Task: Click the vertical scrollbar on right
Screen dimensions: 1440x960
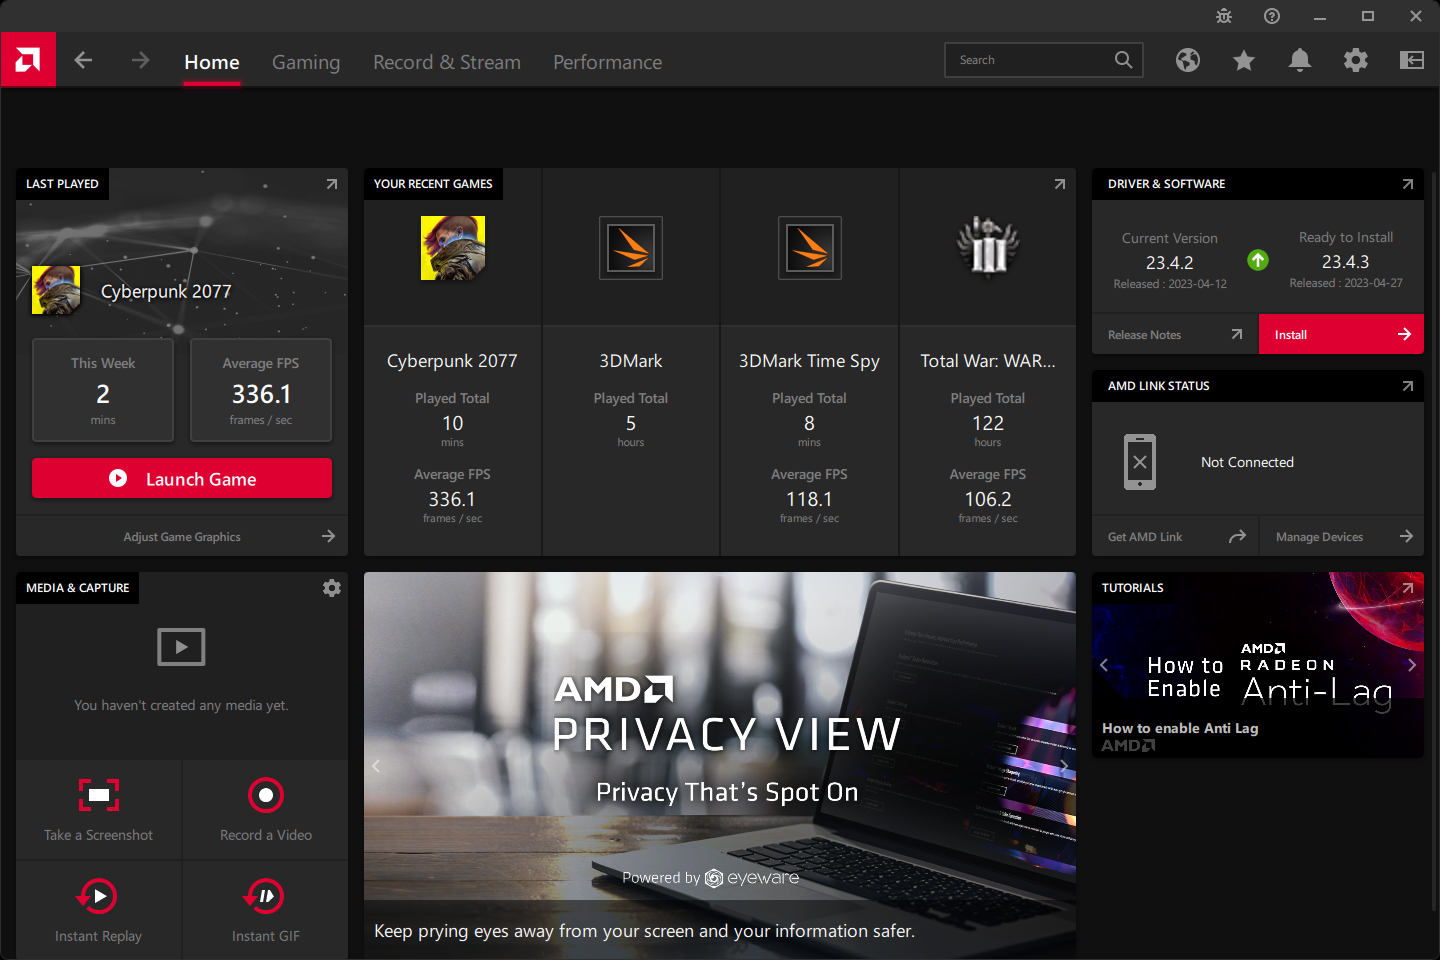Action: [x=1434, y=540]
